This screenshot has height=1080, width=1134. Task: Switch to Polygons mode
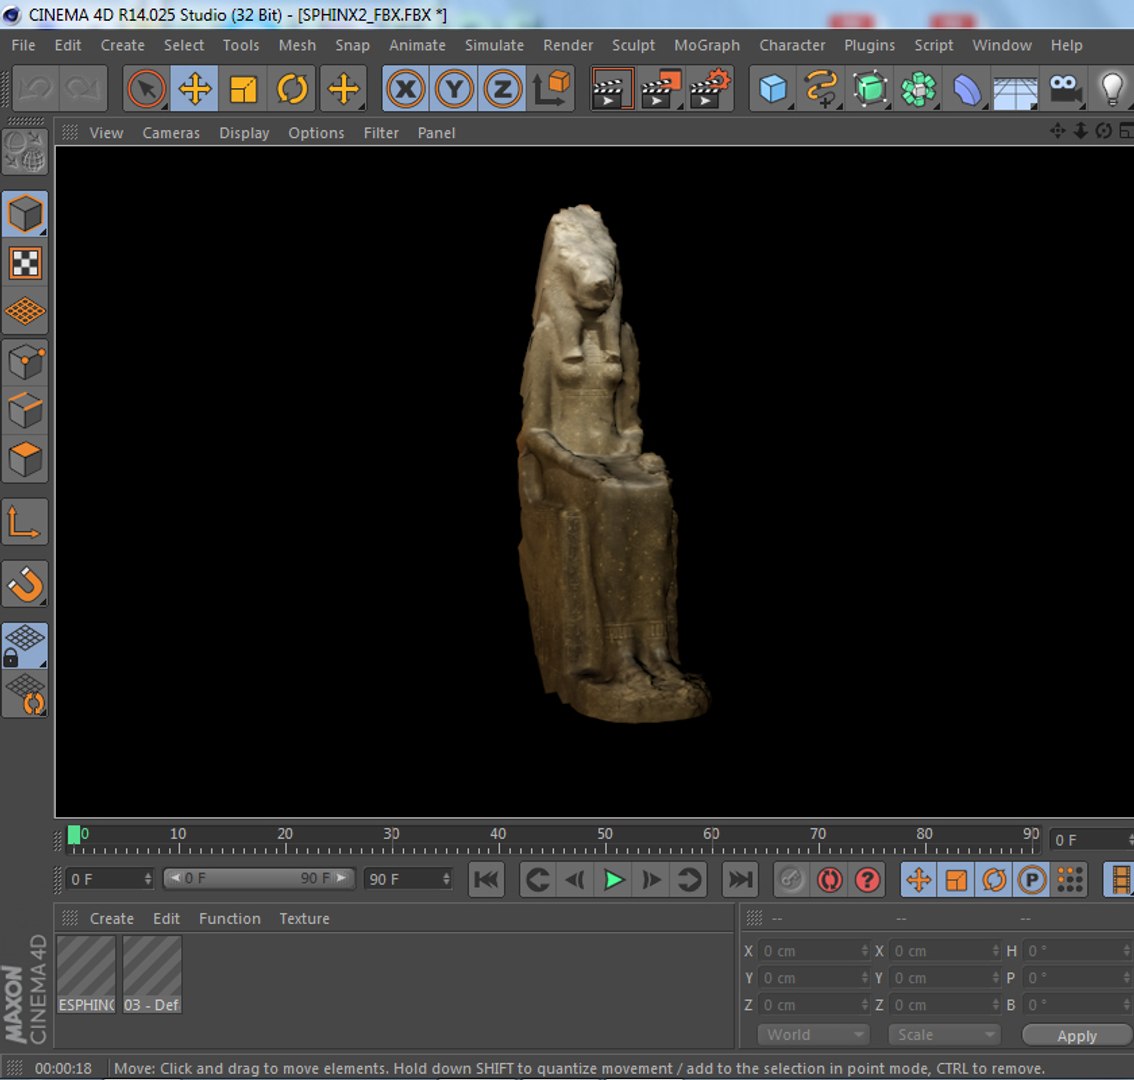(x=25, y=459)
